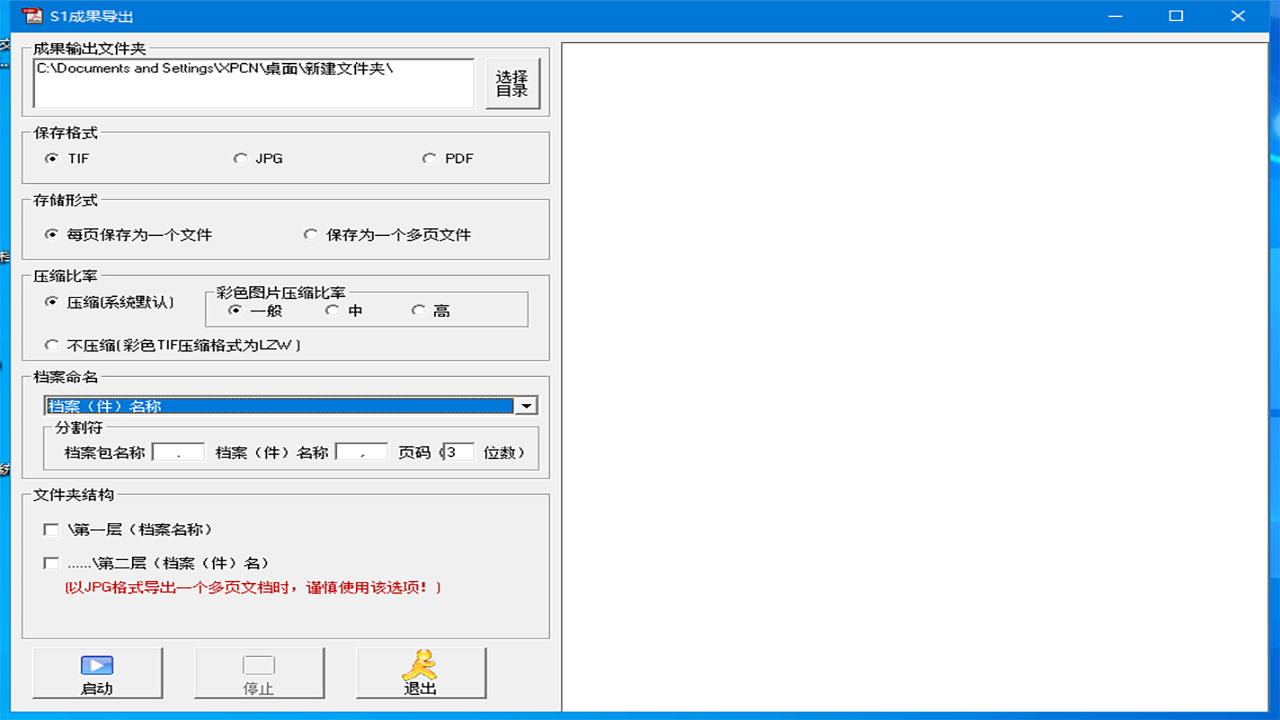Set color compression ratio to 中
The image size is (1280, 720).
point(332,311)
